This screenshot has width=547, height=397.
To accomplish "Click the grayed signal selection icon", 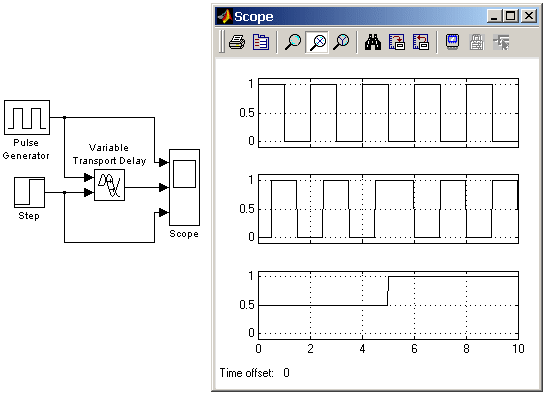I will pyautogui.click(x=501, y=43).
